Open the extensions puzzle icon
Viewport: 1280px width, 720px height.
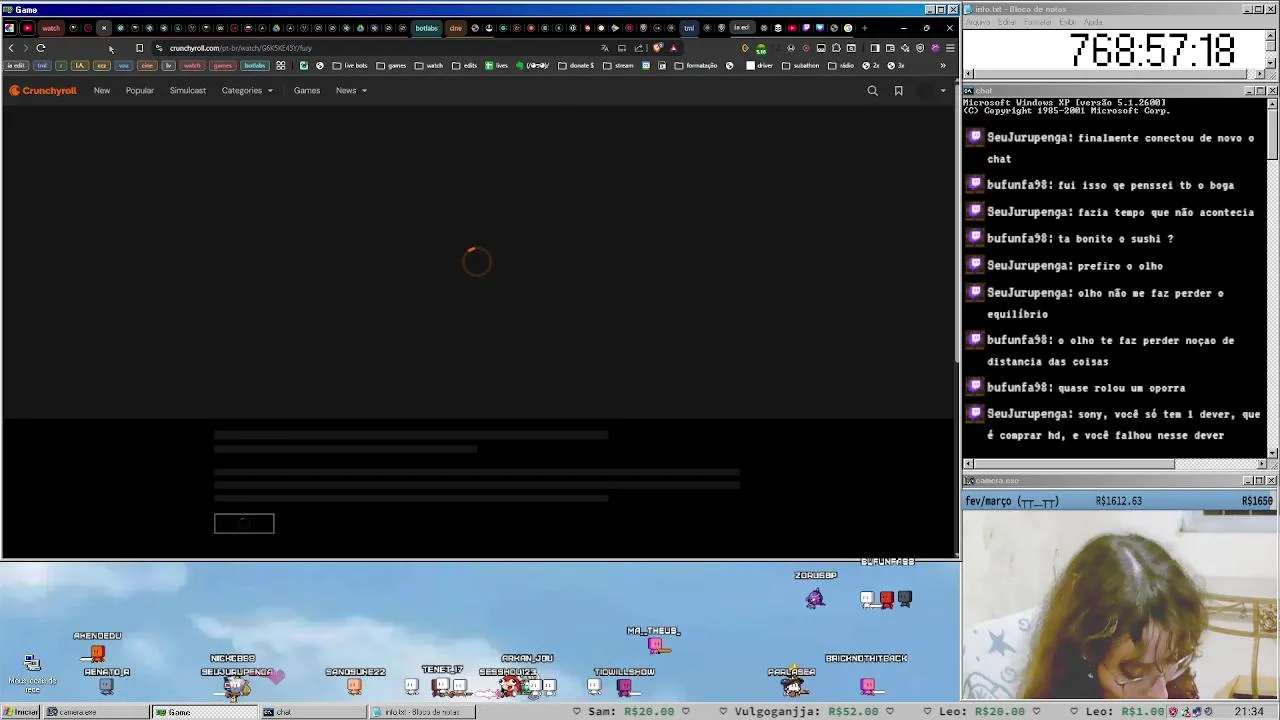[x=836, y=48]
